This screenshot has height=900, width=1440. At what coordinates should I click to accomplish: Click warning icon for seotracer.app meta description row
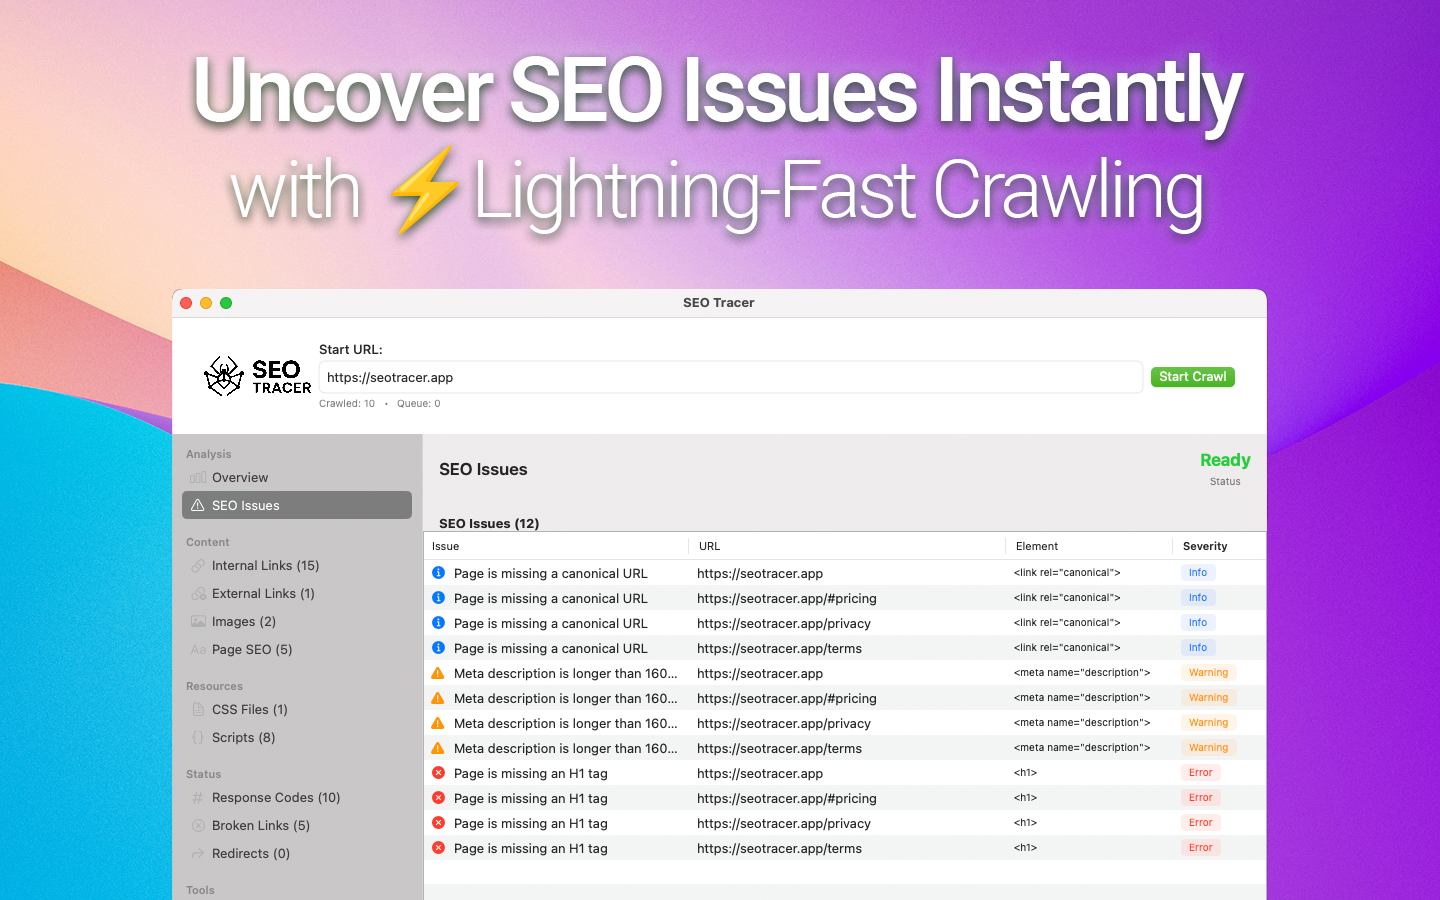(438, 673)
